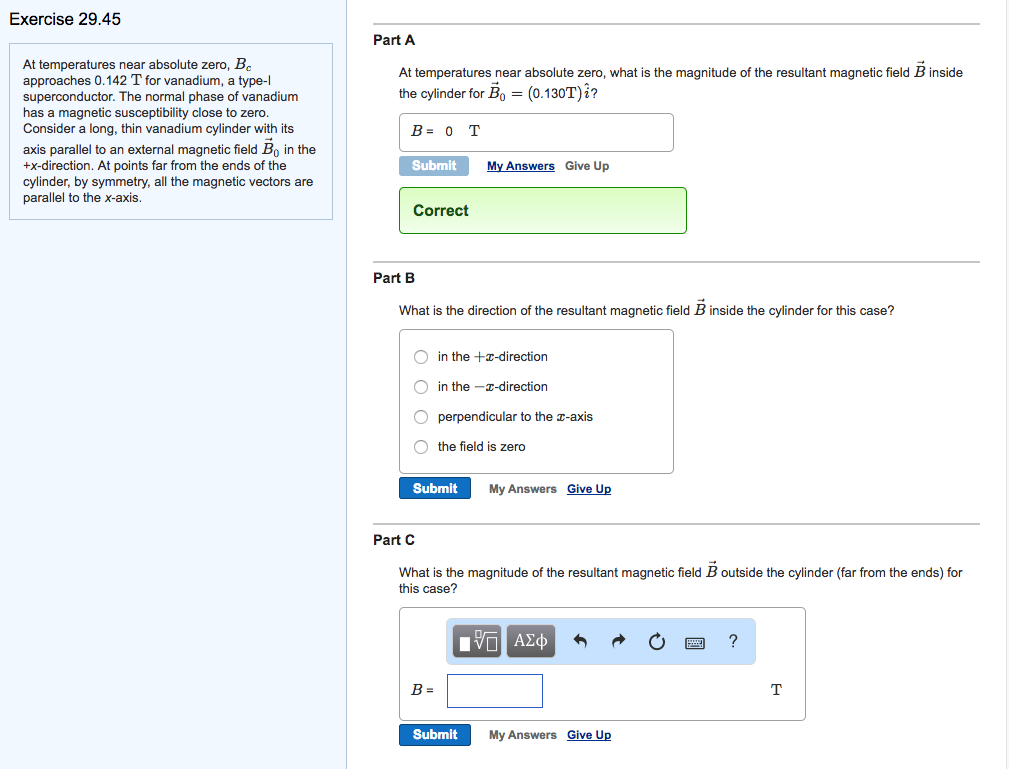1009x769 pixels.
Task: Open the math templates palette in equation editor
Action: [x=477, y=641]
